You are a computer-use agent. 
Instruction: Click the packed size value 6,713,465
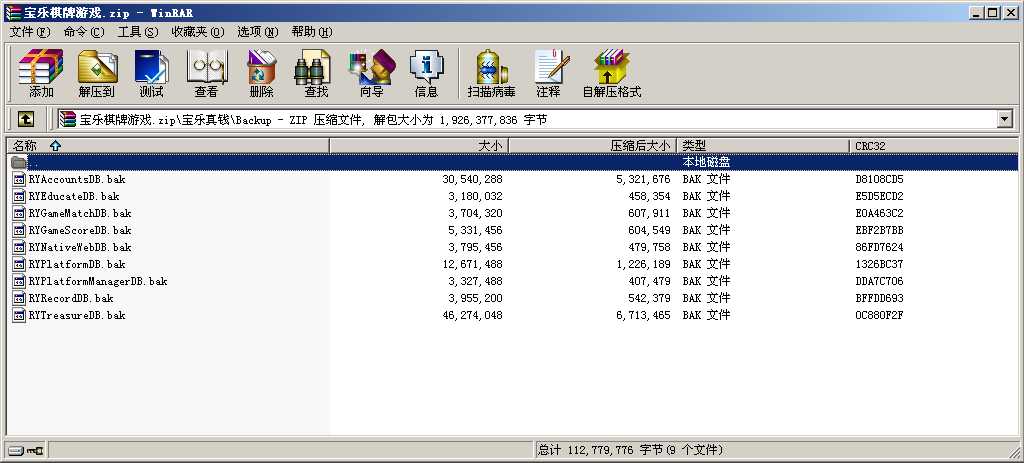point(643,315)
